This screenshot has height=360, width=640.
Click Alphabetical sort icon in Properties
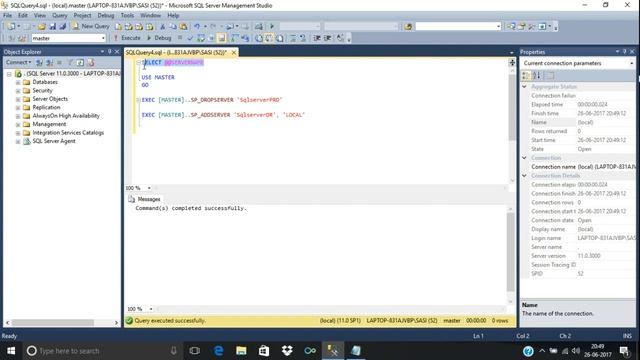pos(537,76)
